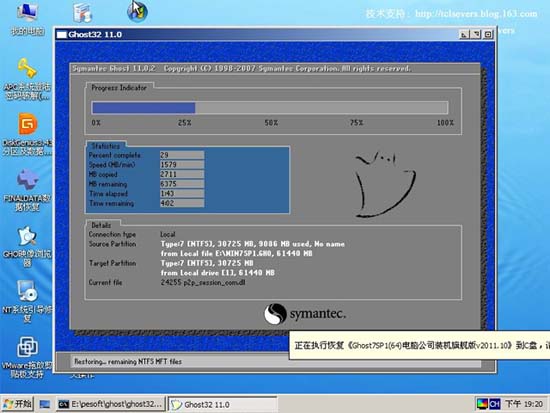Click the MB copied value 2711
The height and width of the screenshot is (413, 550).
pyautogui.click(x=182, y=174)
